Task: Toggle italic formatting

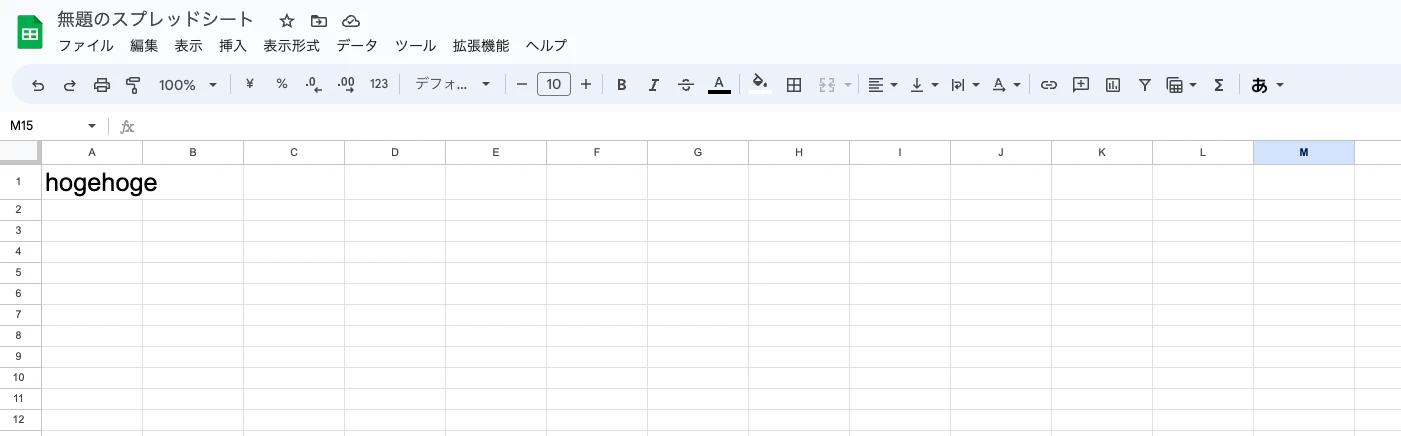Action: click(x=654, y=85)
